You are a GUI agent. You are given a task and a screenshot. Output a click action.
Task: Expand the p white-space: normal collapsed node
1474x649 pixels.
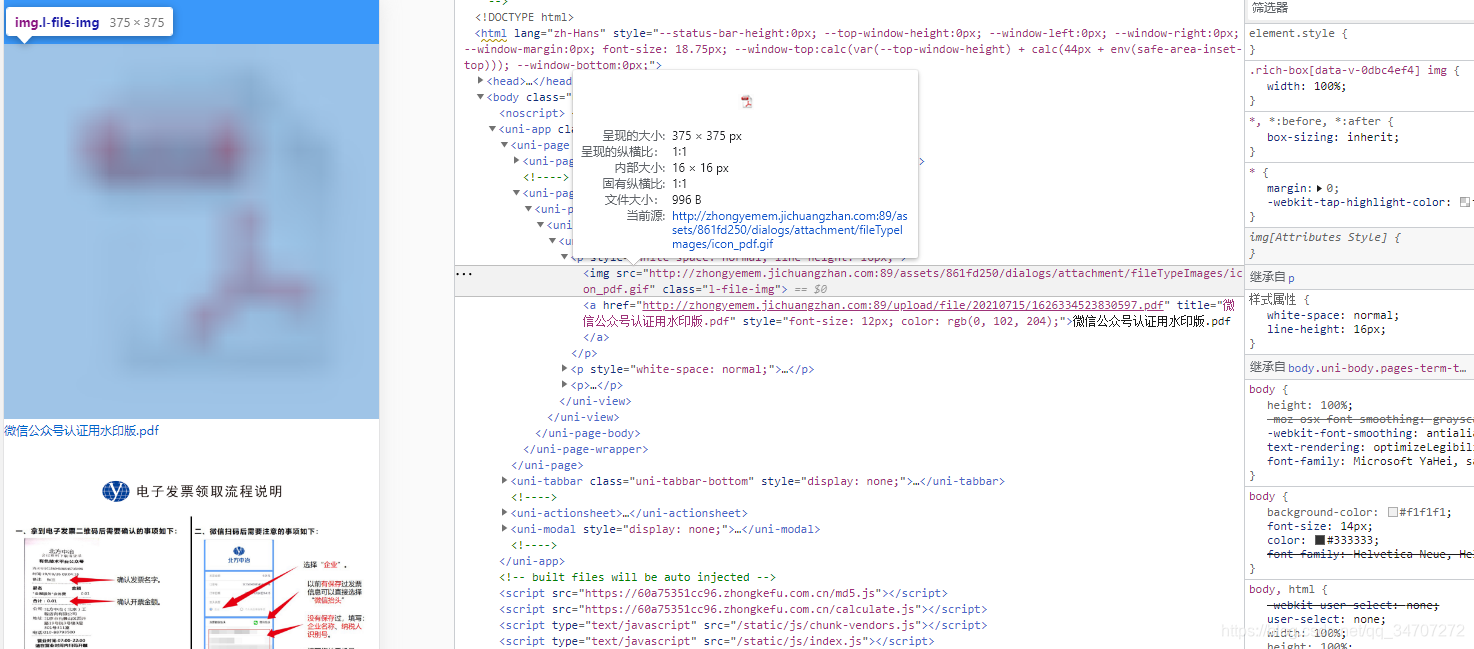point(565,369)
